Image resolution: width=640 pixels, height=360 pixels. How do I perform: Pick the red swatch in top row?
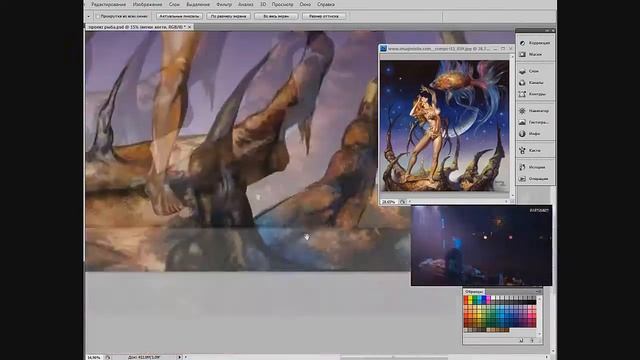point(466,299)
